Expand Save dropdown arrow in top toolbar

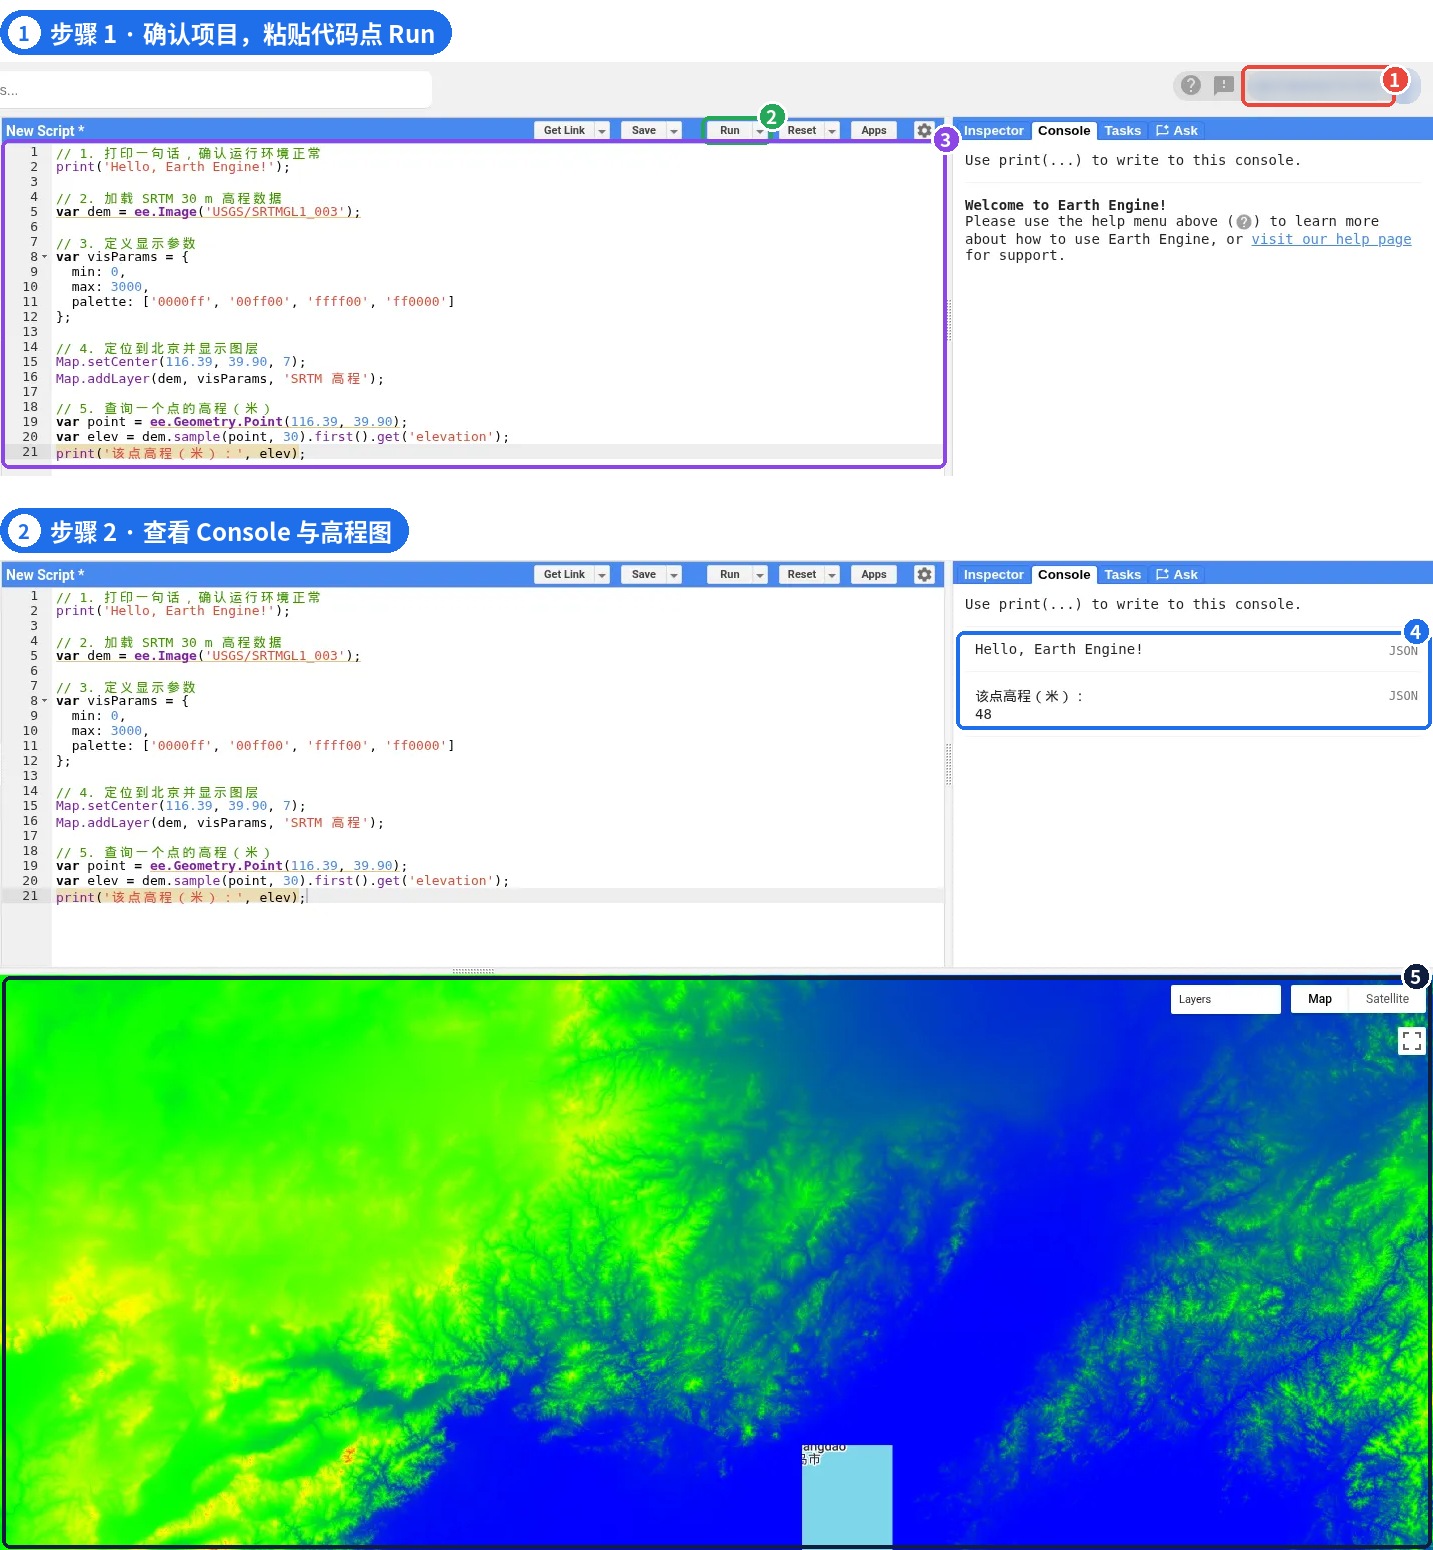point(674,131)
